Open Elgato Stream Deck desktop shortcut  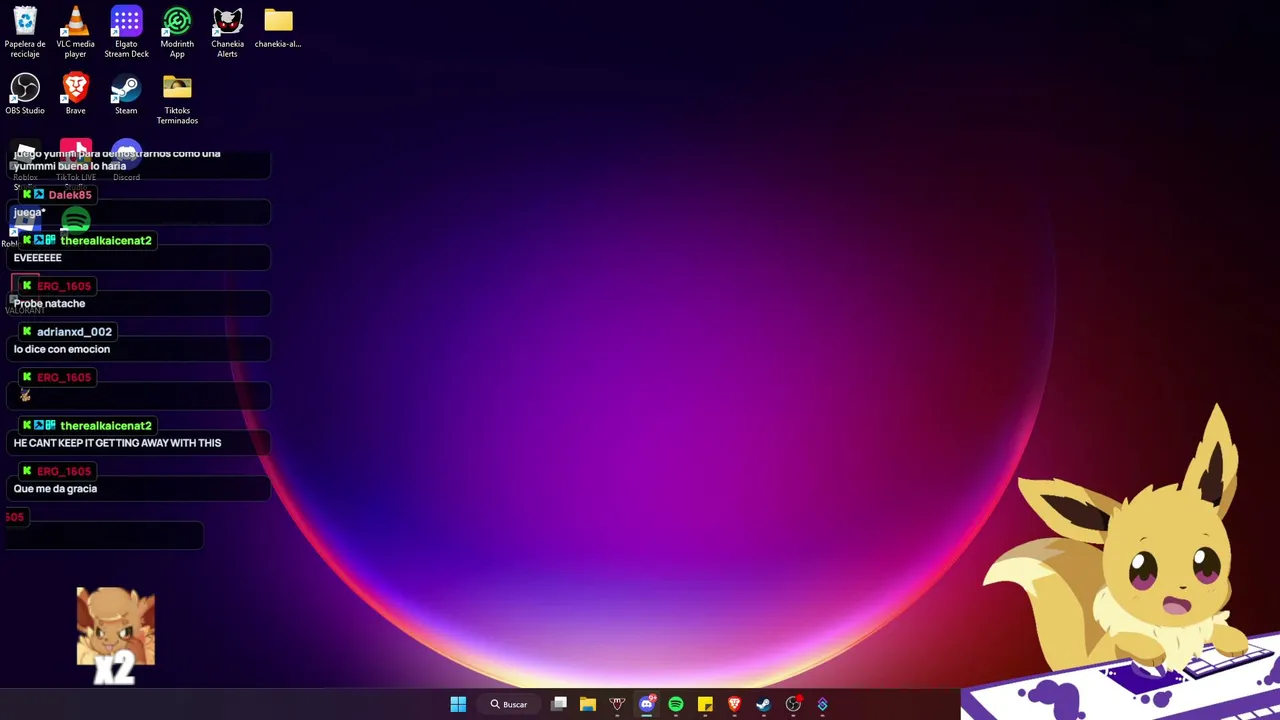pos(126,31)
